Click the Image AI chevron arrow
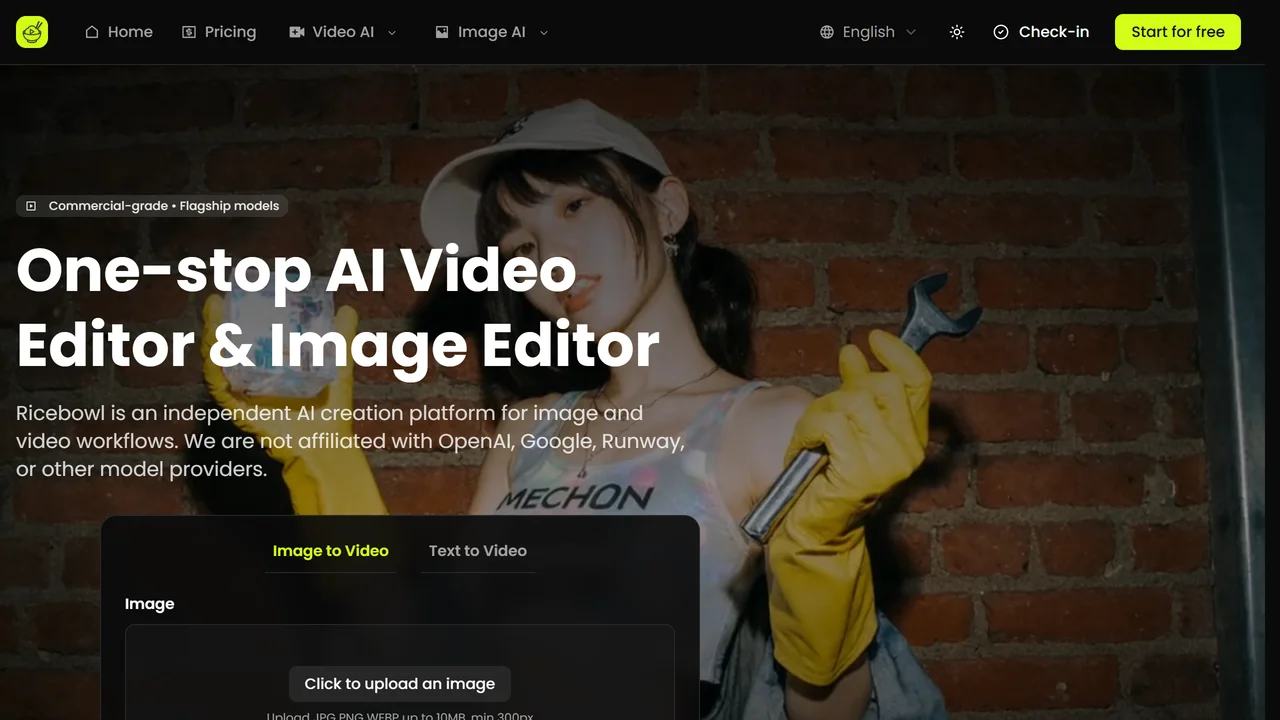Screen dimensions: 1280x720 pos(544,32)
